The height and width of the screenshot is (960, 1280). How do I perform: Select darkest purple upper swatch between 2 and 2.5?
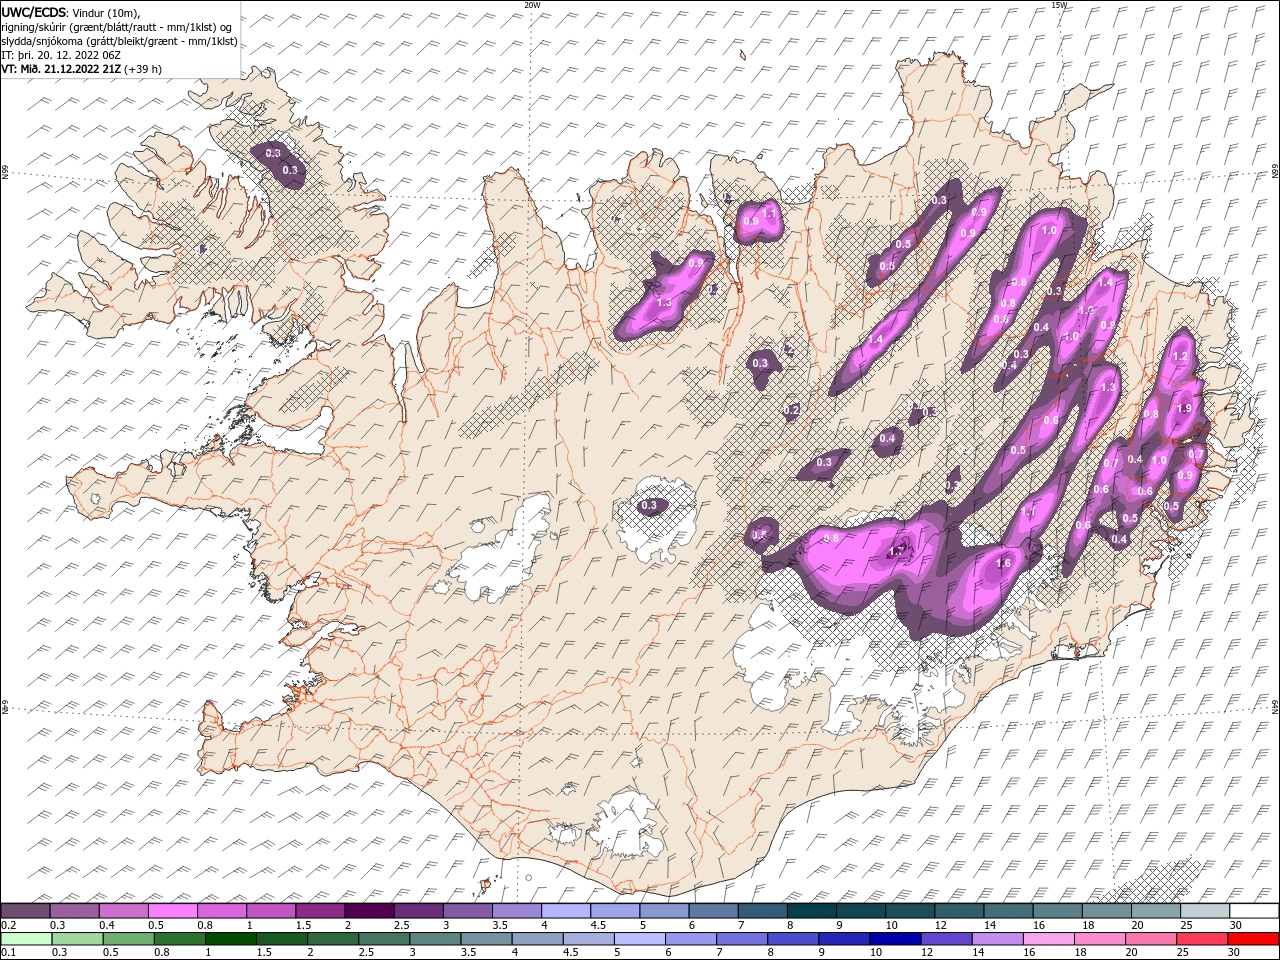[x=369, y=910]
